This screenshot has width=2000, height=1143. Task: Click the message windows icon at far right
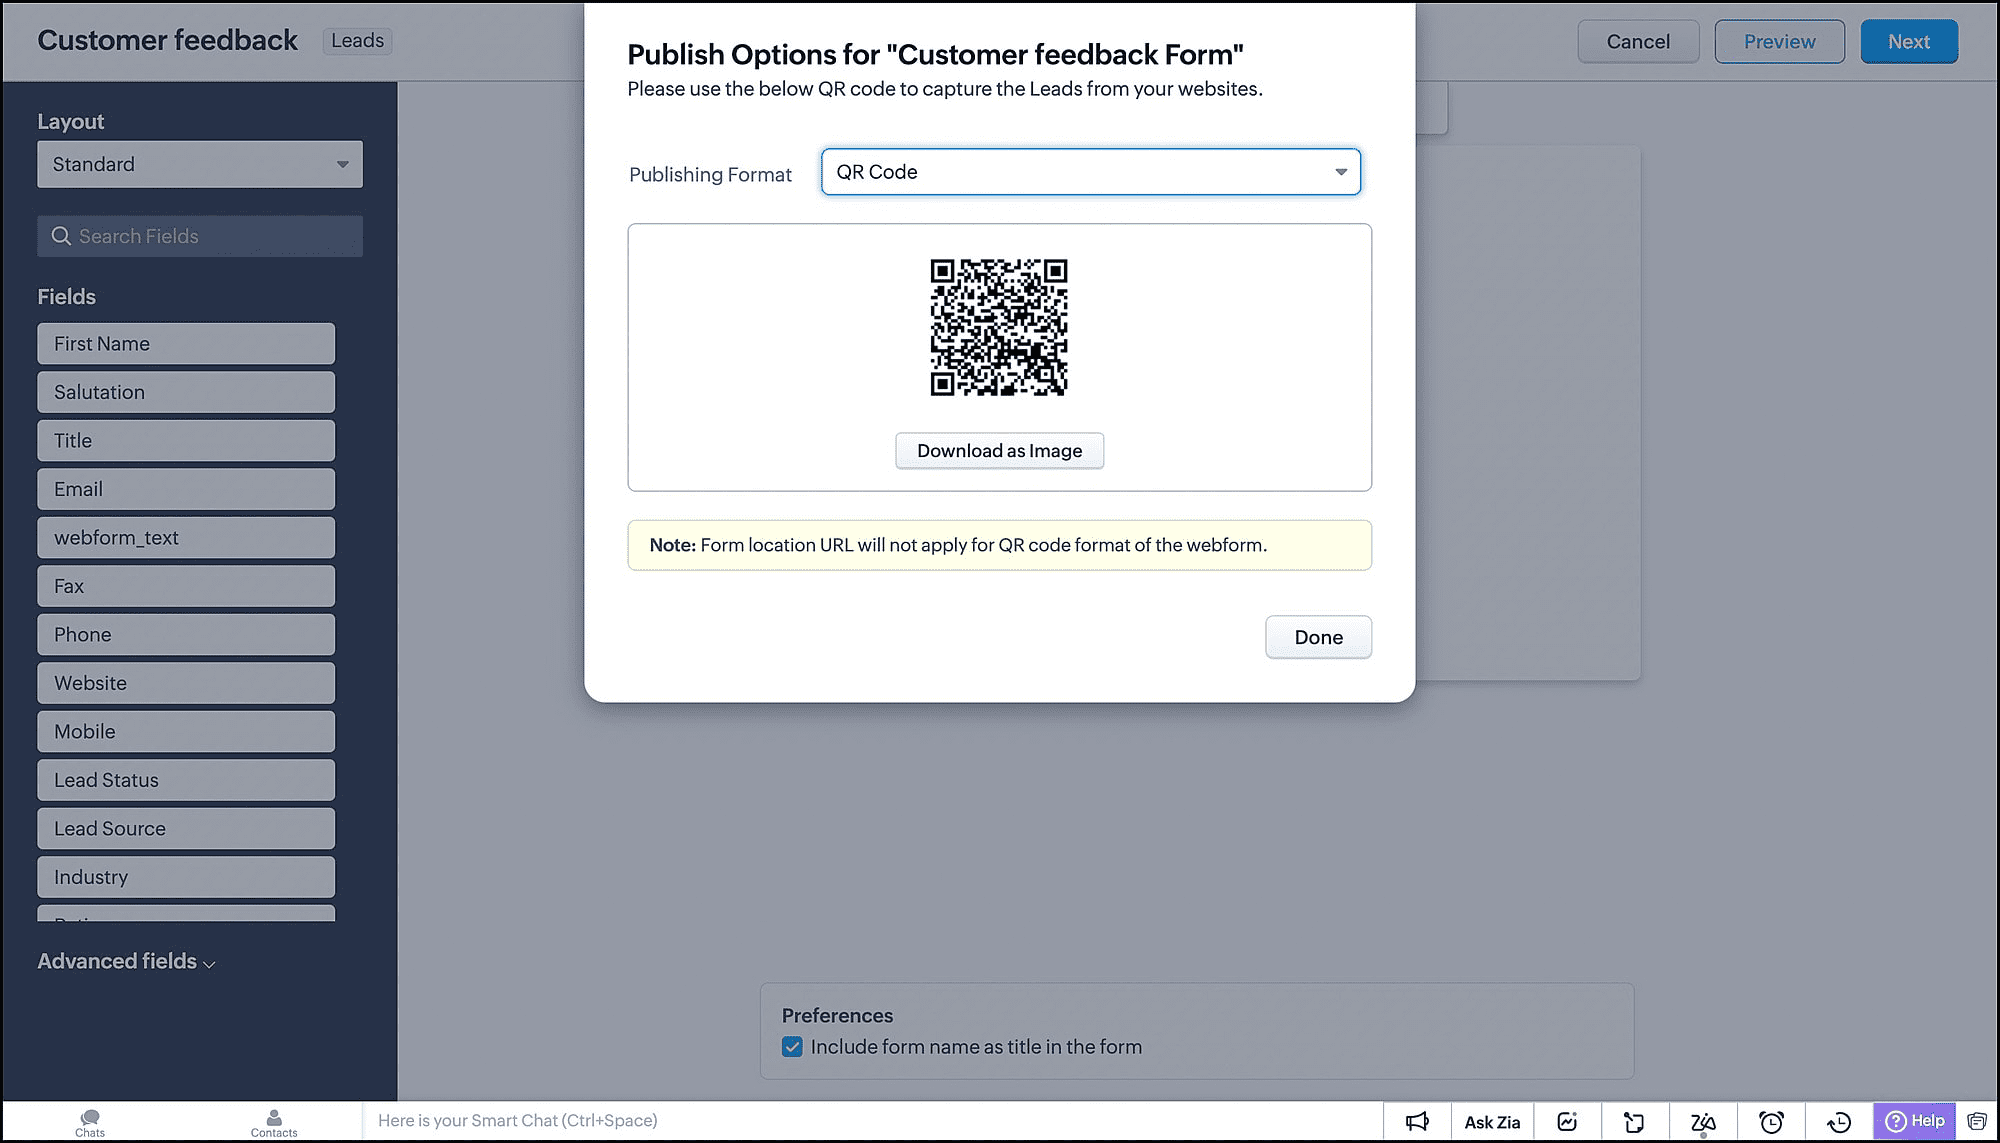click(x=1977, y=1121)
